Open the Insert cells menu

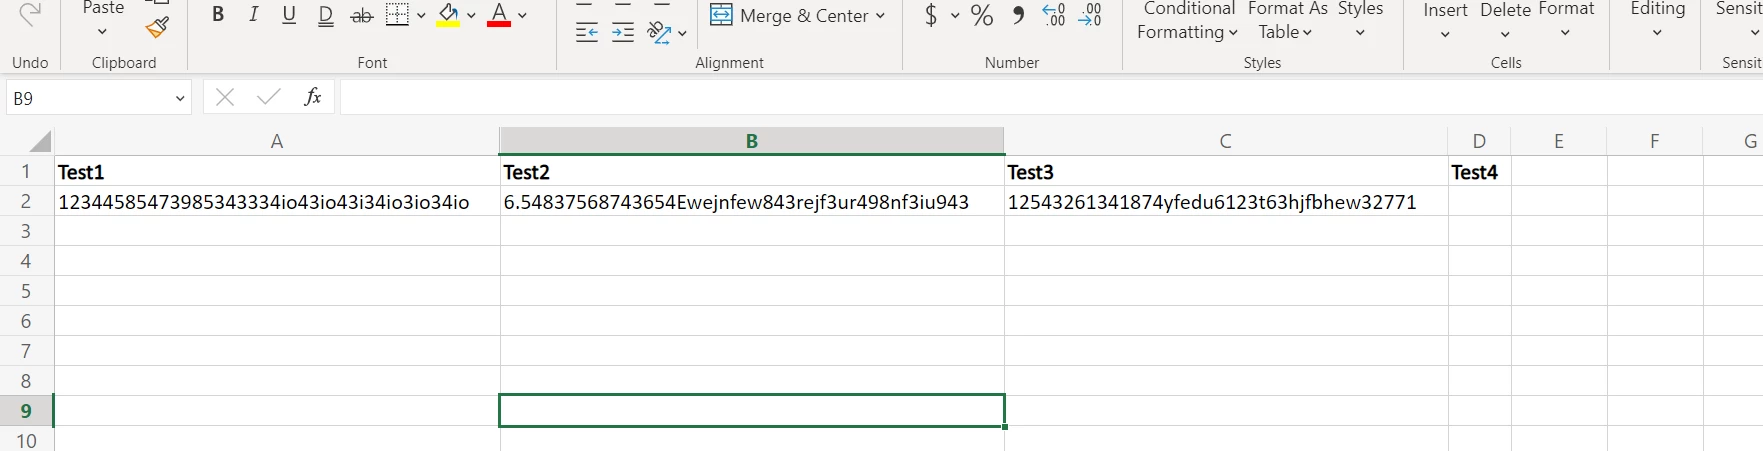tap(1445, 20)
